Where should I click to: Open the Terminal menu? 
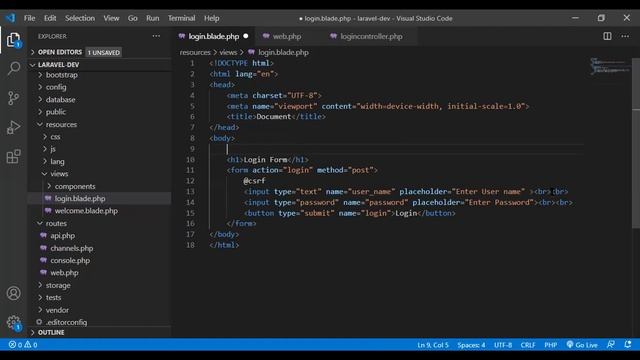pyautogui.click(x=182, y=18)
